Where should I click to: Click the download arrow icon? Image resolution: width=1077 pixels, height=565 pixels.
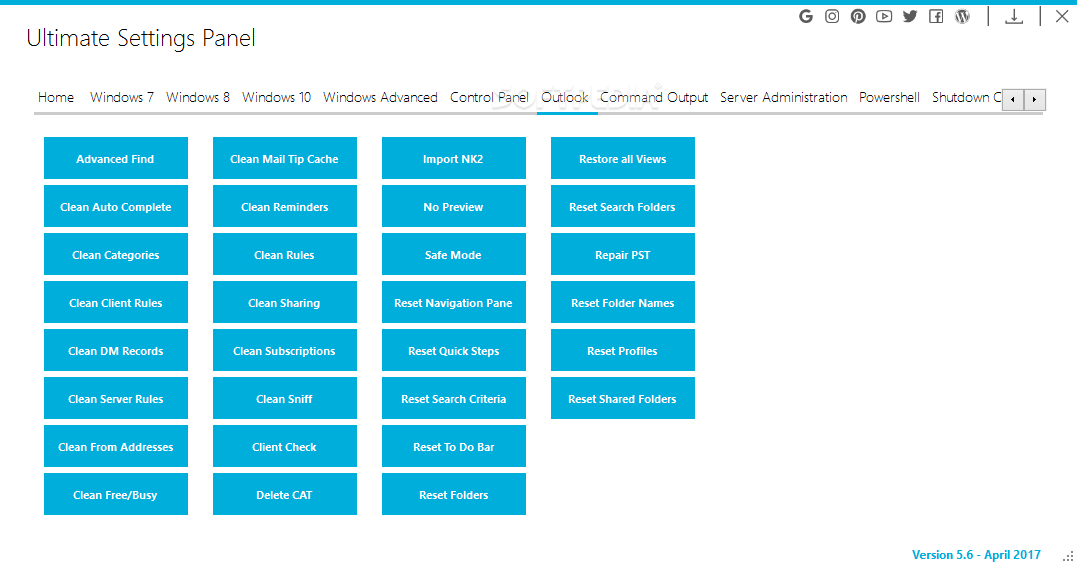1014,16
